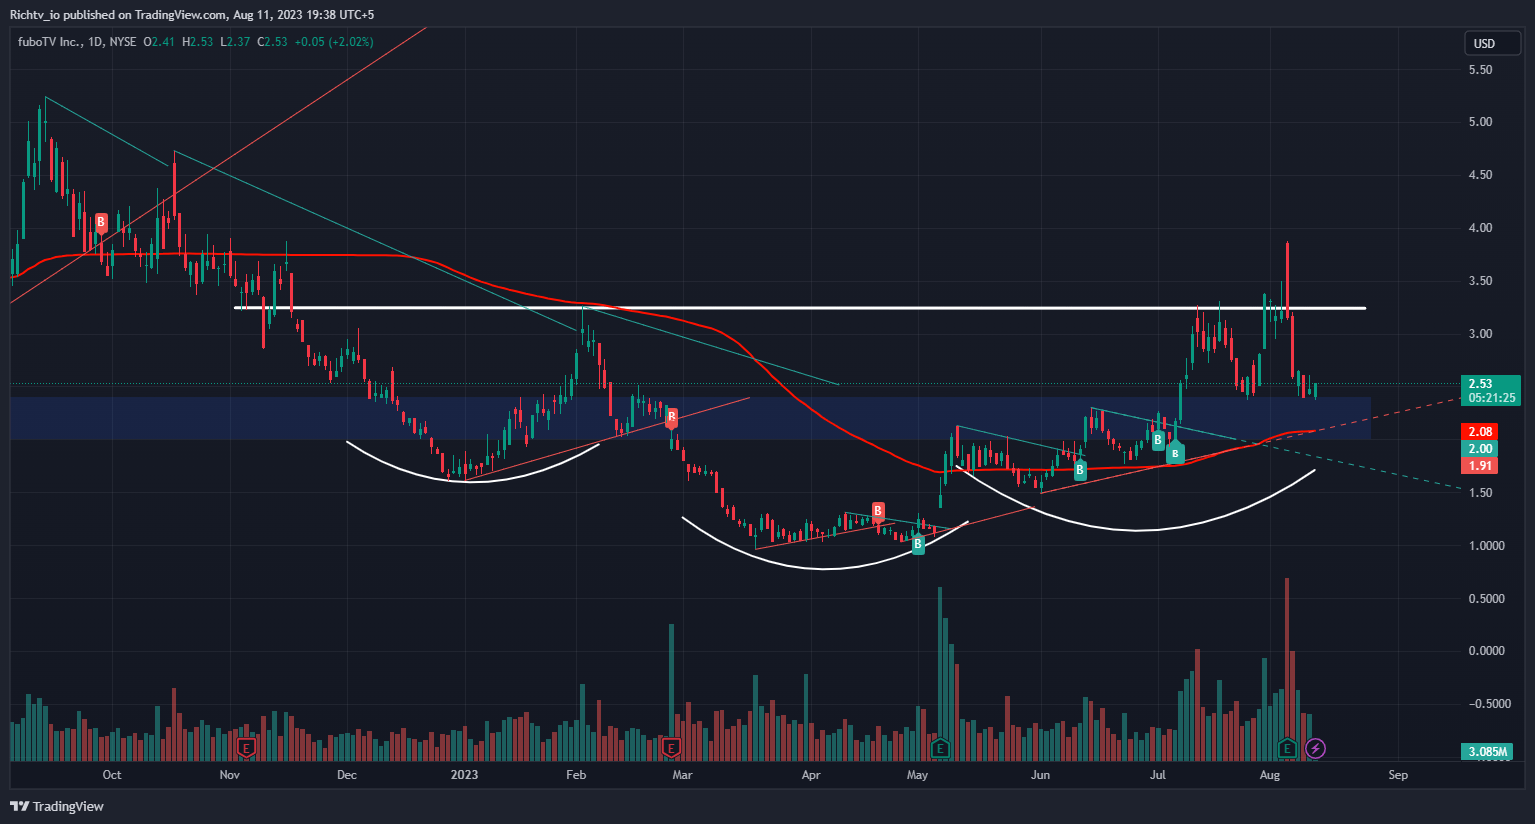The image size is (1535, 824).
Task: Click the Aug label on the time axis
Action: (1270, 775)
